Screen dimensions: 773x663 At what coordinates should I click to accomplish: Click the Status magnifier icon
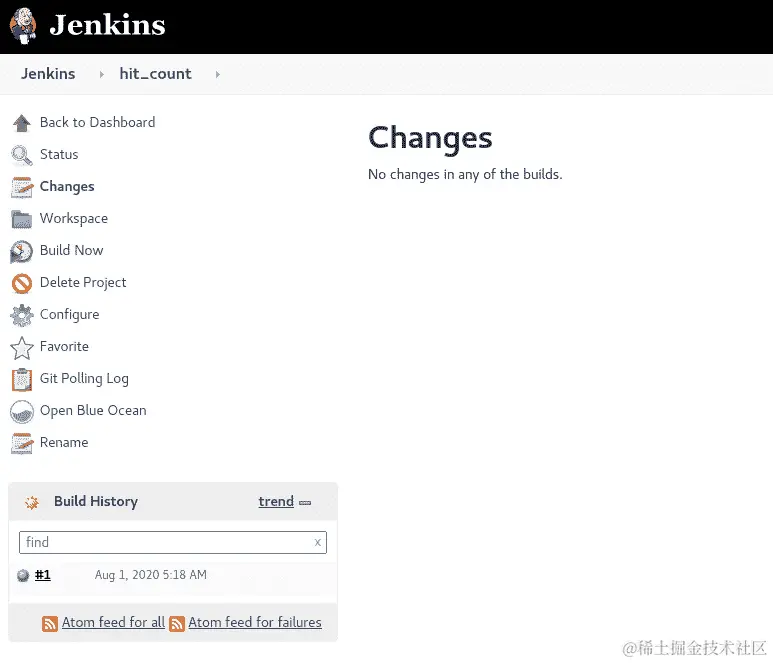pyautogui.click(x=22, y=155)
